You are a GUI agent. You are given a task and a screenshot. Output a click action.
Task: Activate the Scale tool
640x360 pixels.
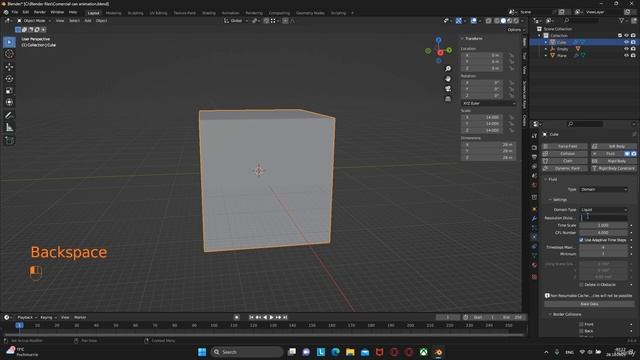click(x=9, y=90)
